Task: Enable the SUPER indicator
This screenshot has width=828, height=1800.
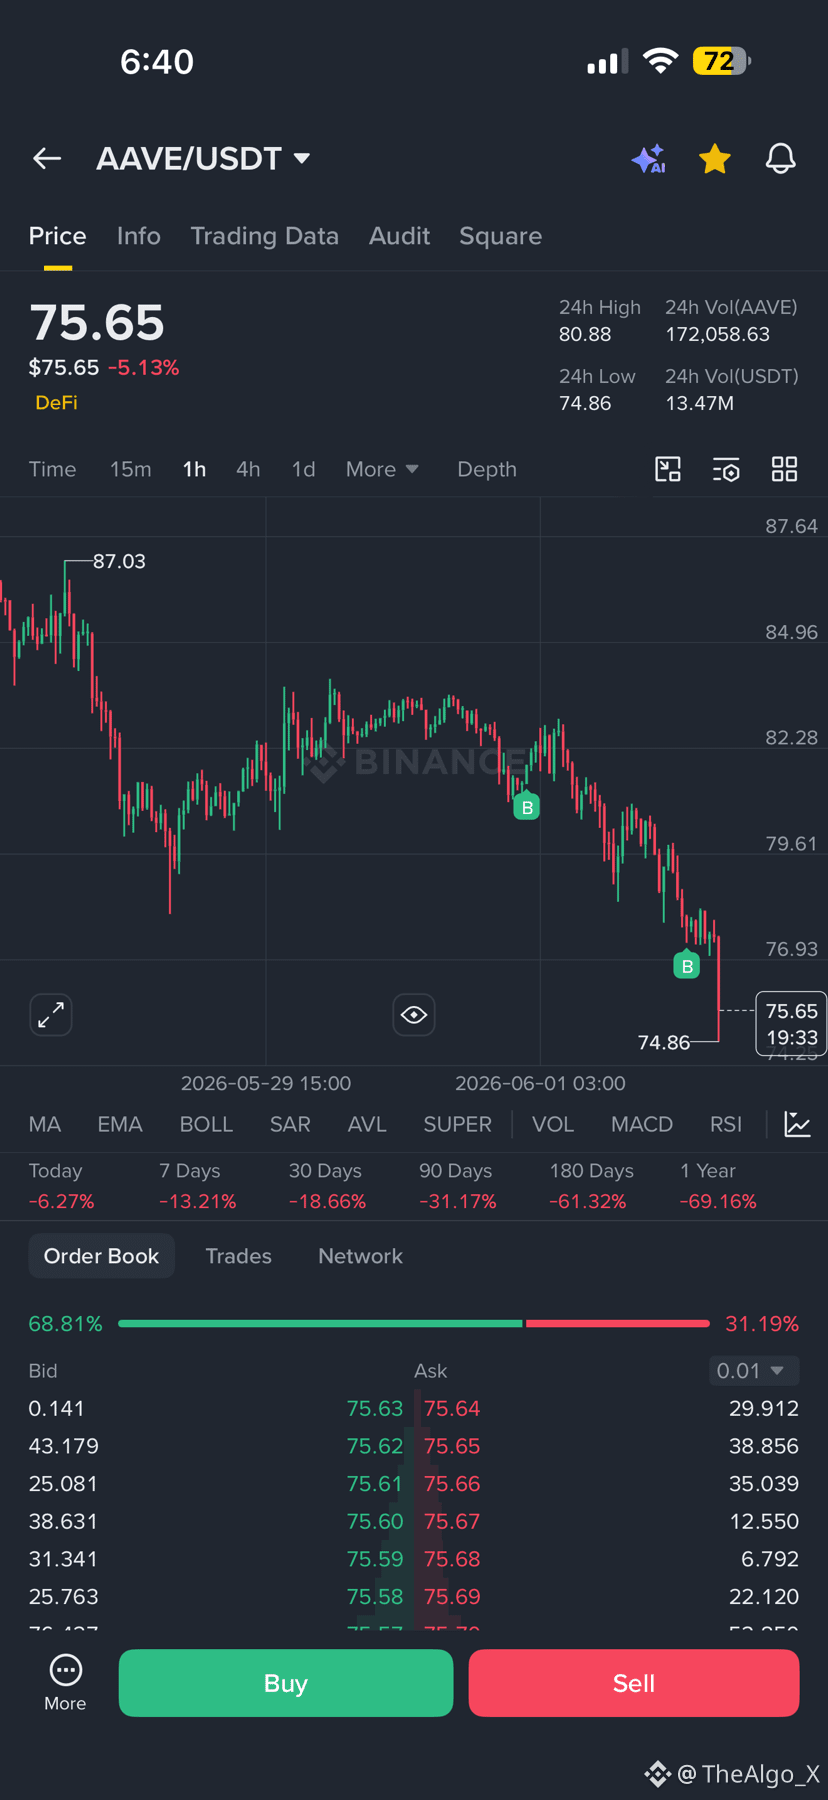Action: point(457,1124)
